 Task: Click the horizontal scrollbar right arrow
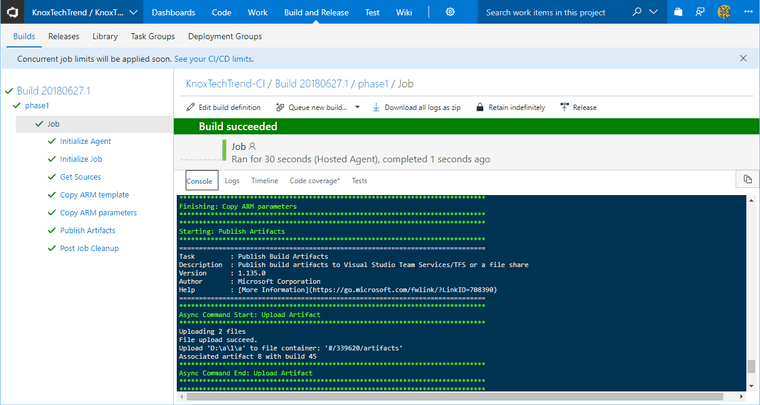click(x=741, y=397)
